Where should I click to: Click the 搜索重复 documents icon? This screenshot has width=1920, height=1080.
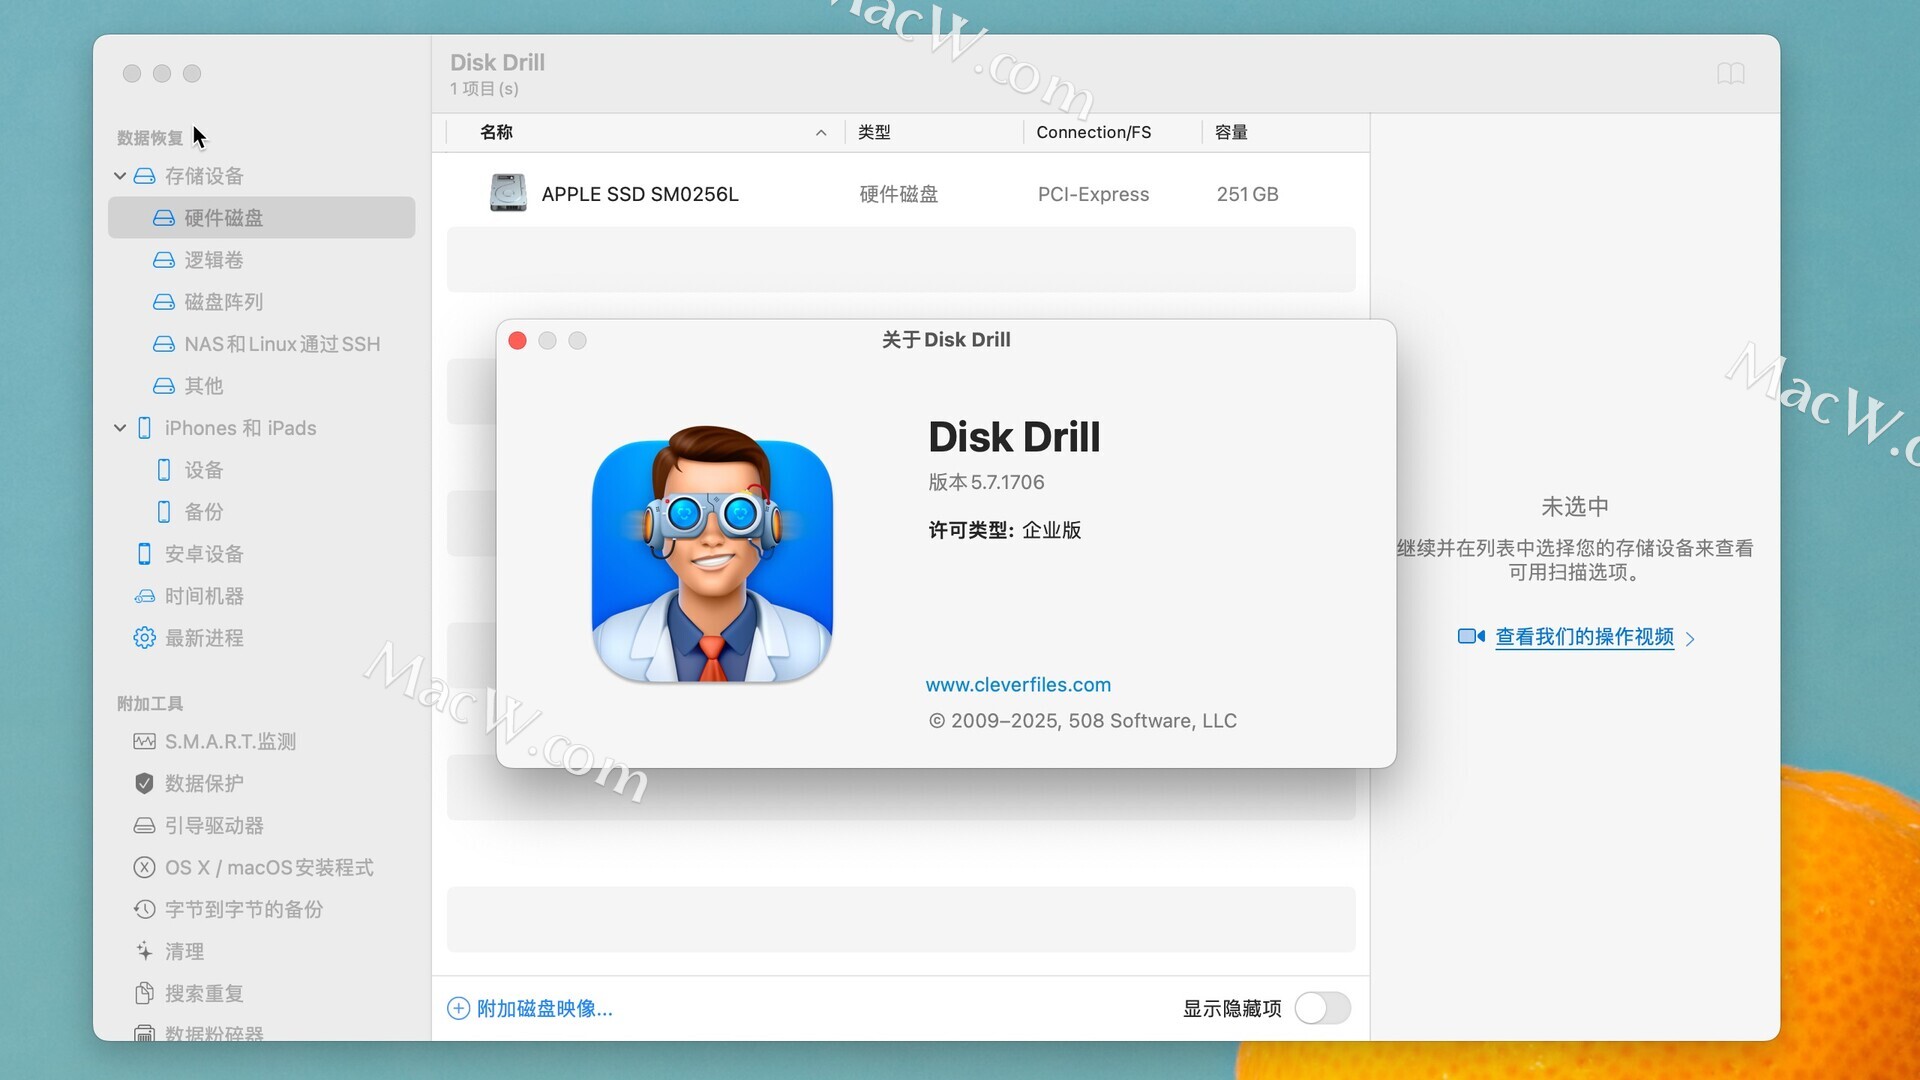(x=144, y=993)
